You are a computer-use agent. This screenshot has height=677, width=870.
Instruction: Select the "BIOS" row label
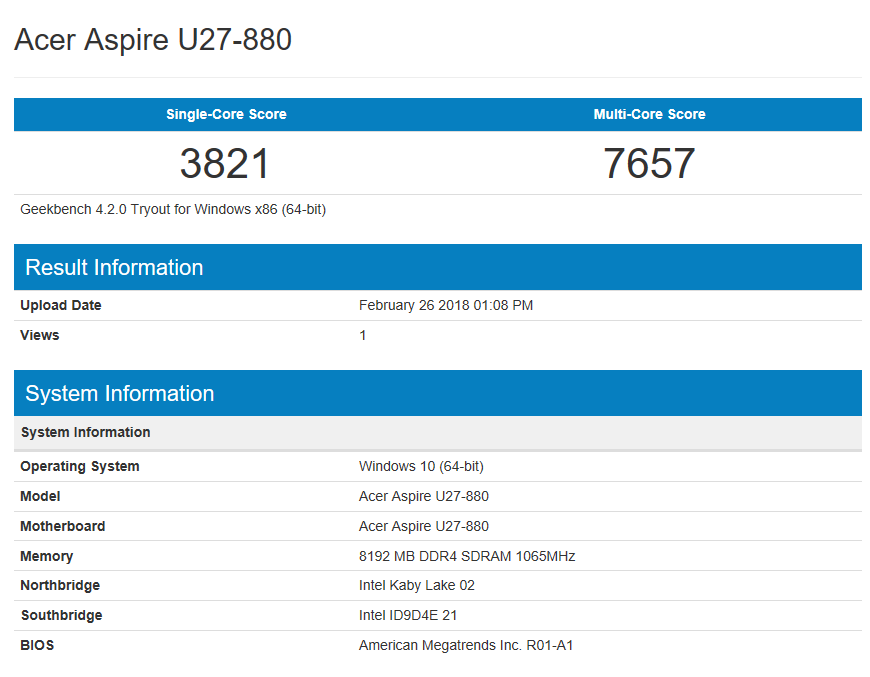(x=37, y=645)
